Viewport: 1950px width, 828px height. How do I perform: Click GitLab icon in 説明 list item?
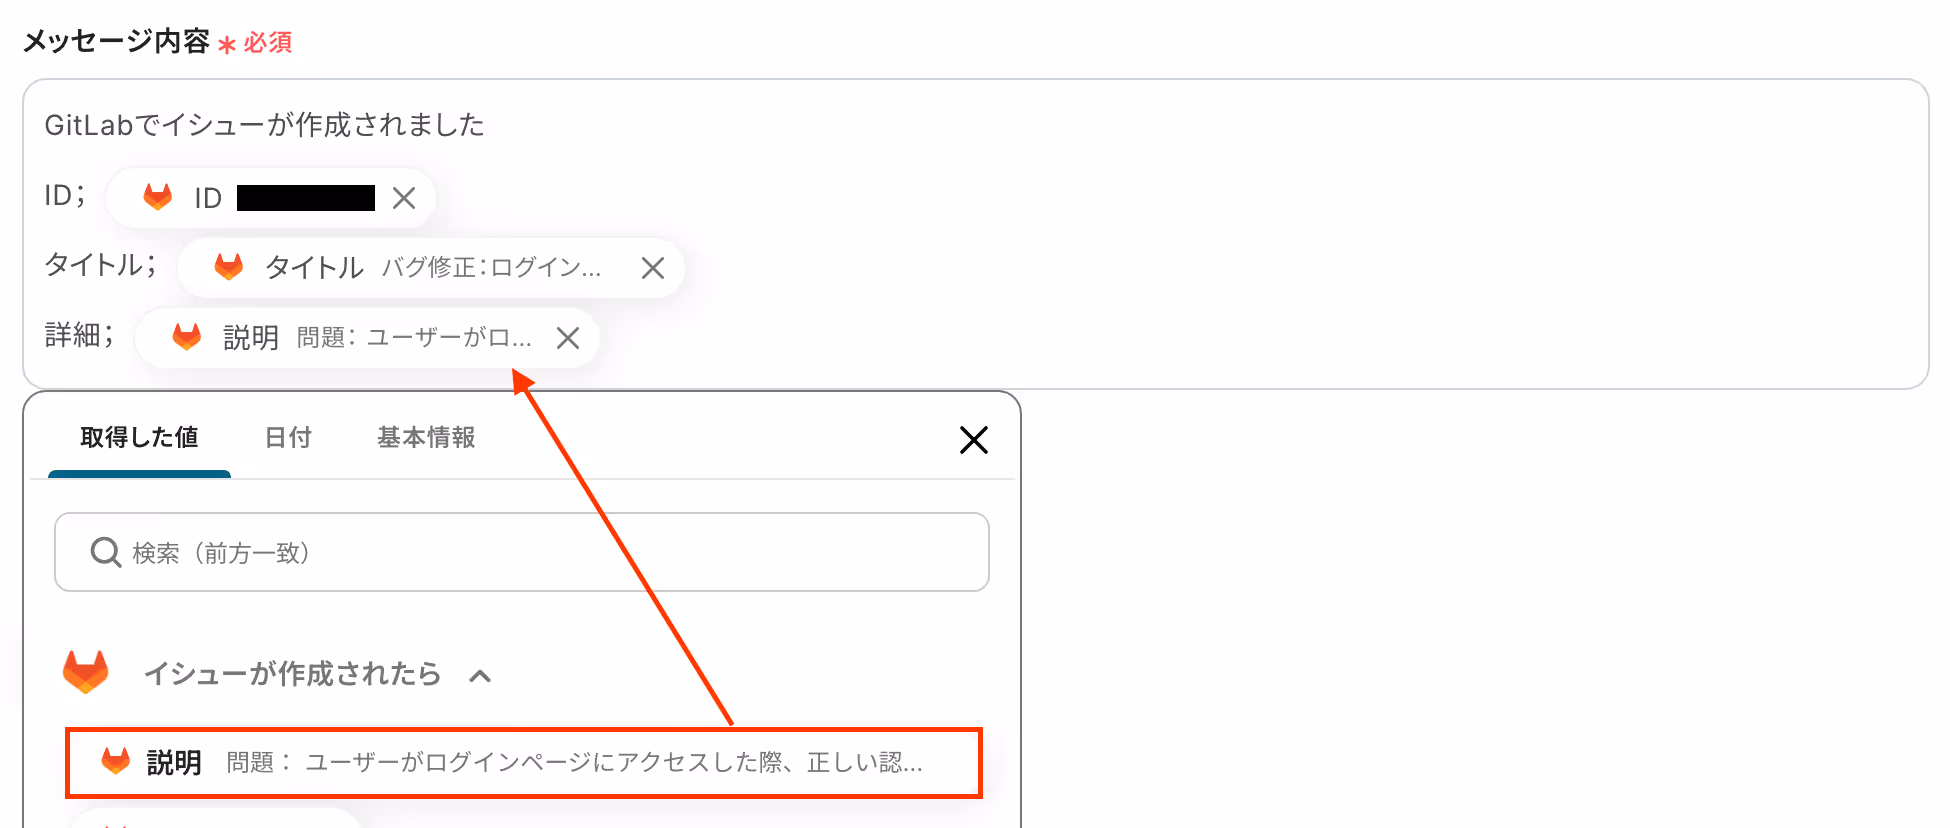point(116,761)
